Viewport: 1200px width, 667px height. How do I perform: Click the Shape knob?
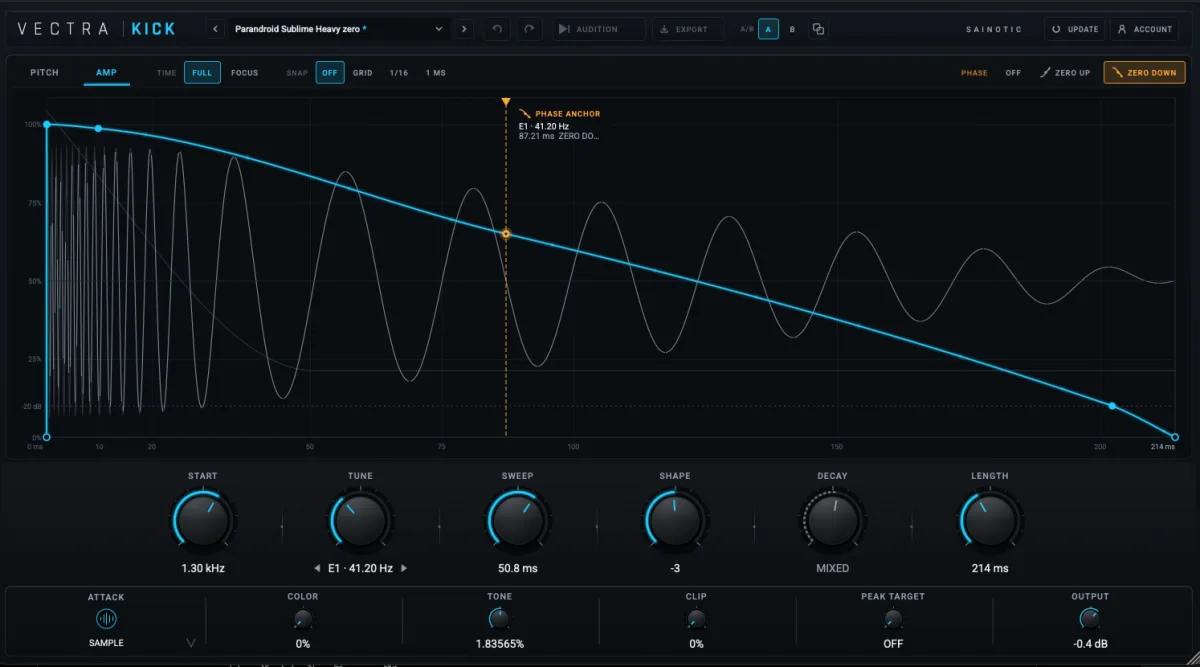(674, 520)
